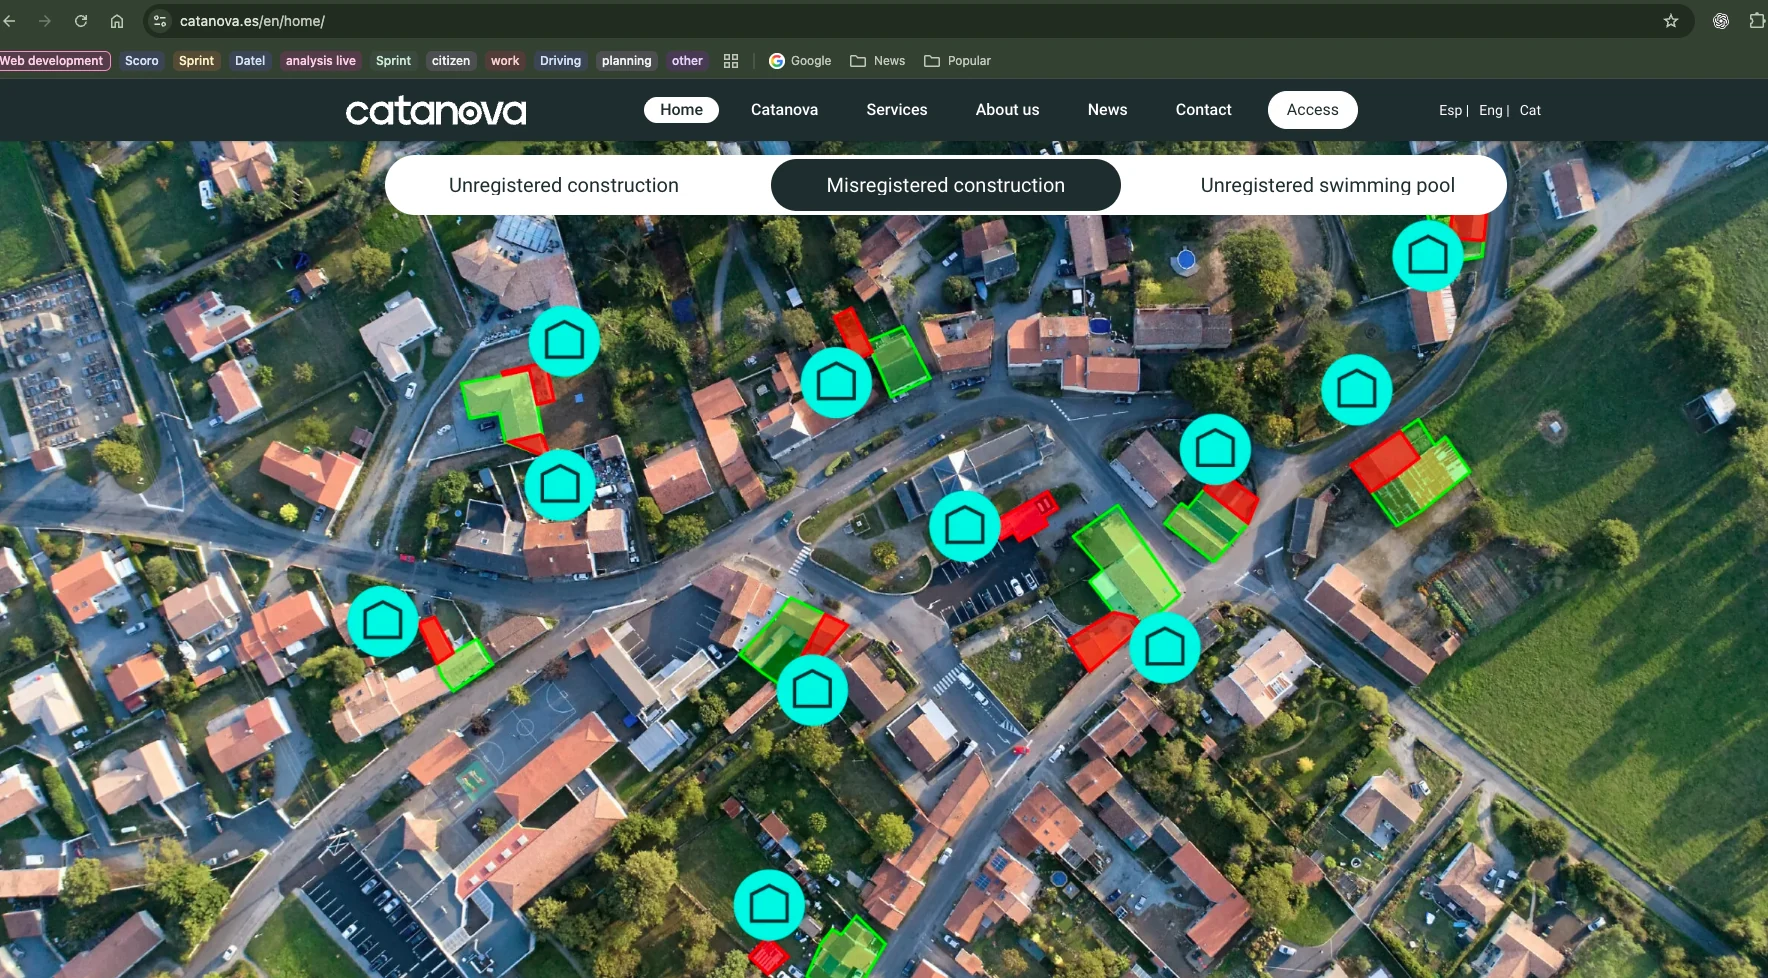Image resolution: width=1768 pixels, height=978 pixels.
Task: Open the Google bookmark
Action: point(800,61)
